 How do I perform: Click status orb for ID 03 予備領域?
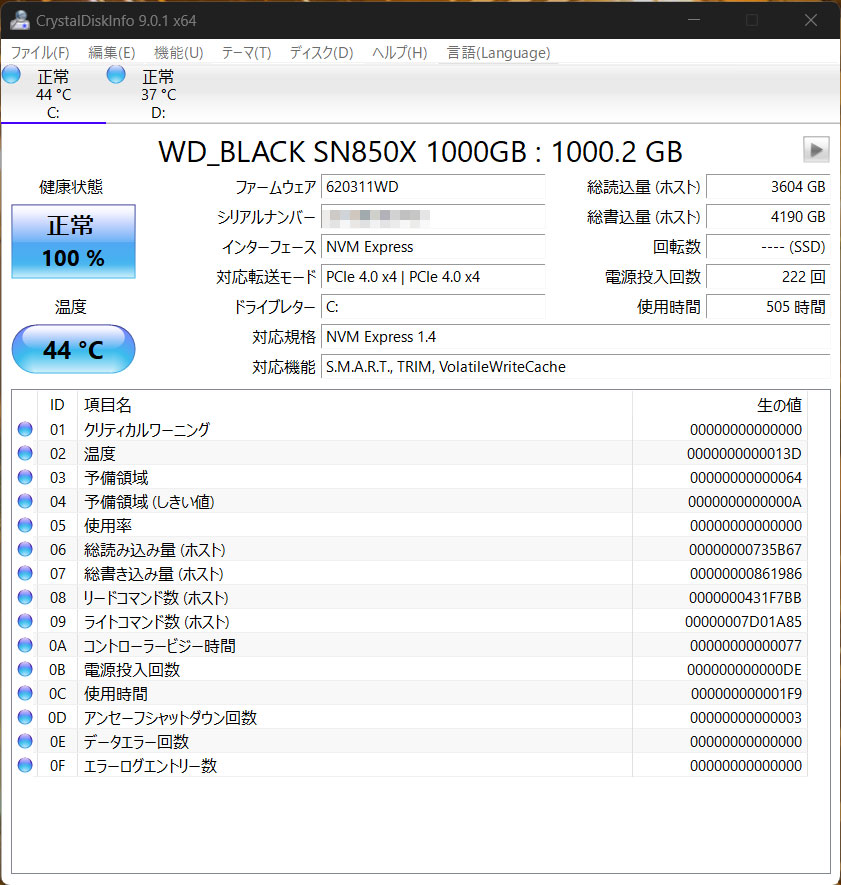coord(25,477)
